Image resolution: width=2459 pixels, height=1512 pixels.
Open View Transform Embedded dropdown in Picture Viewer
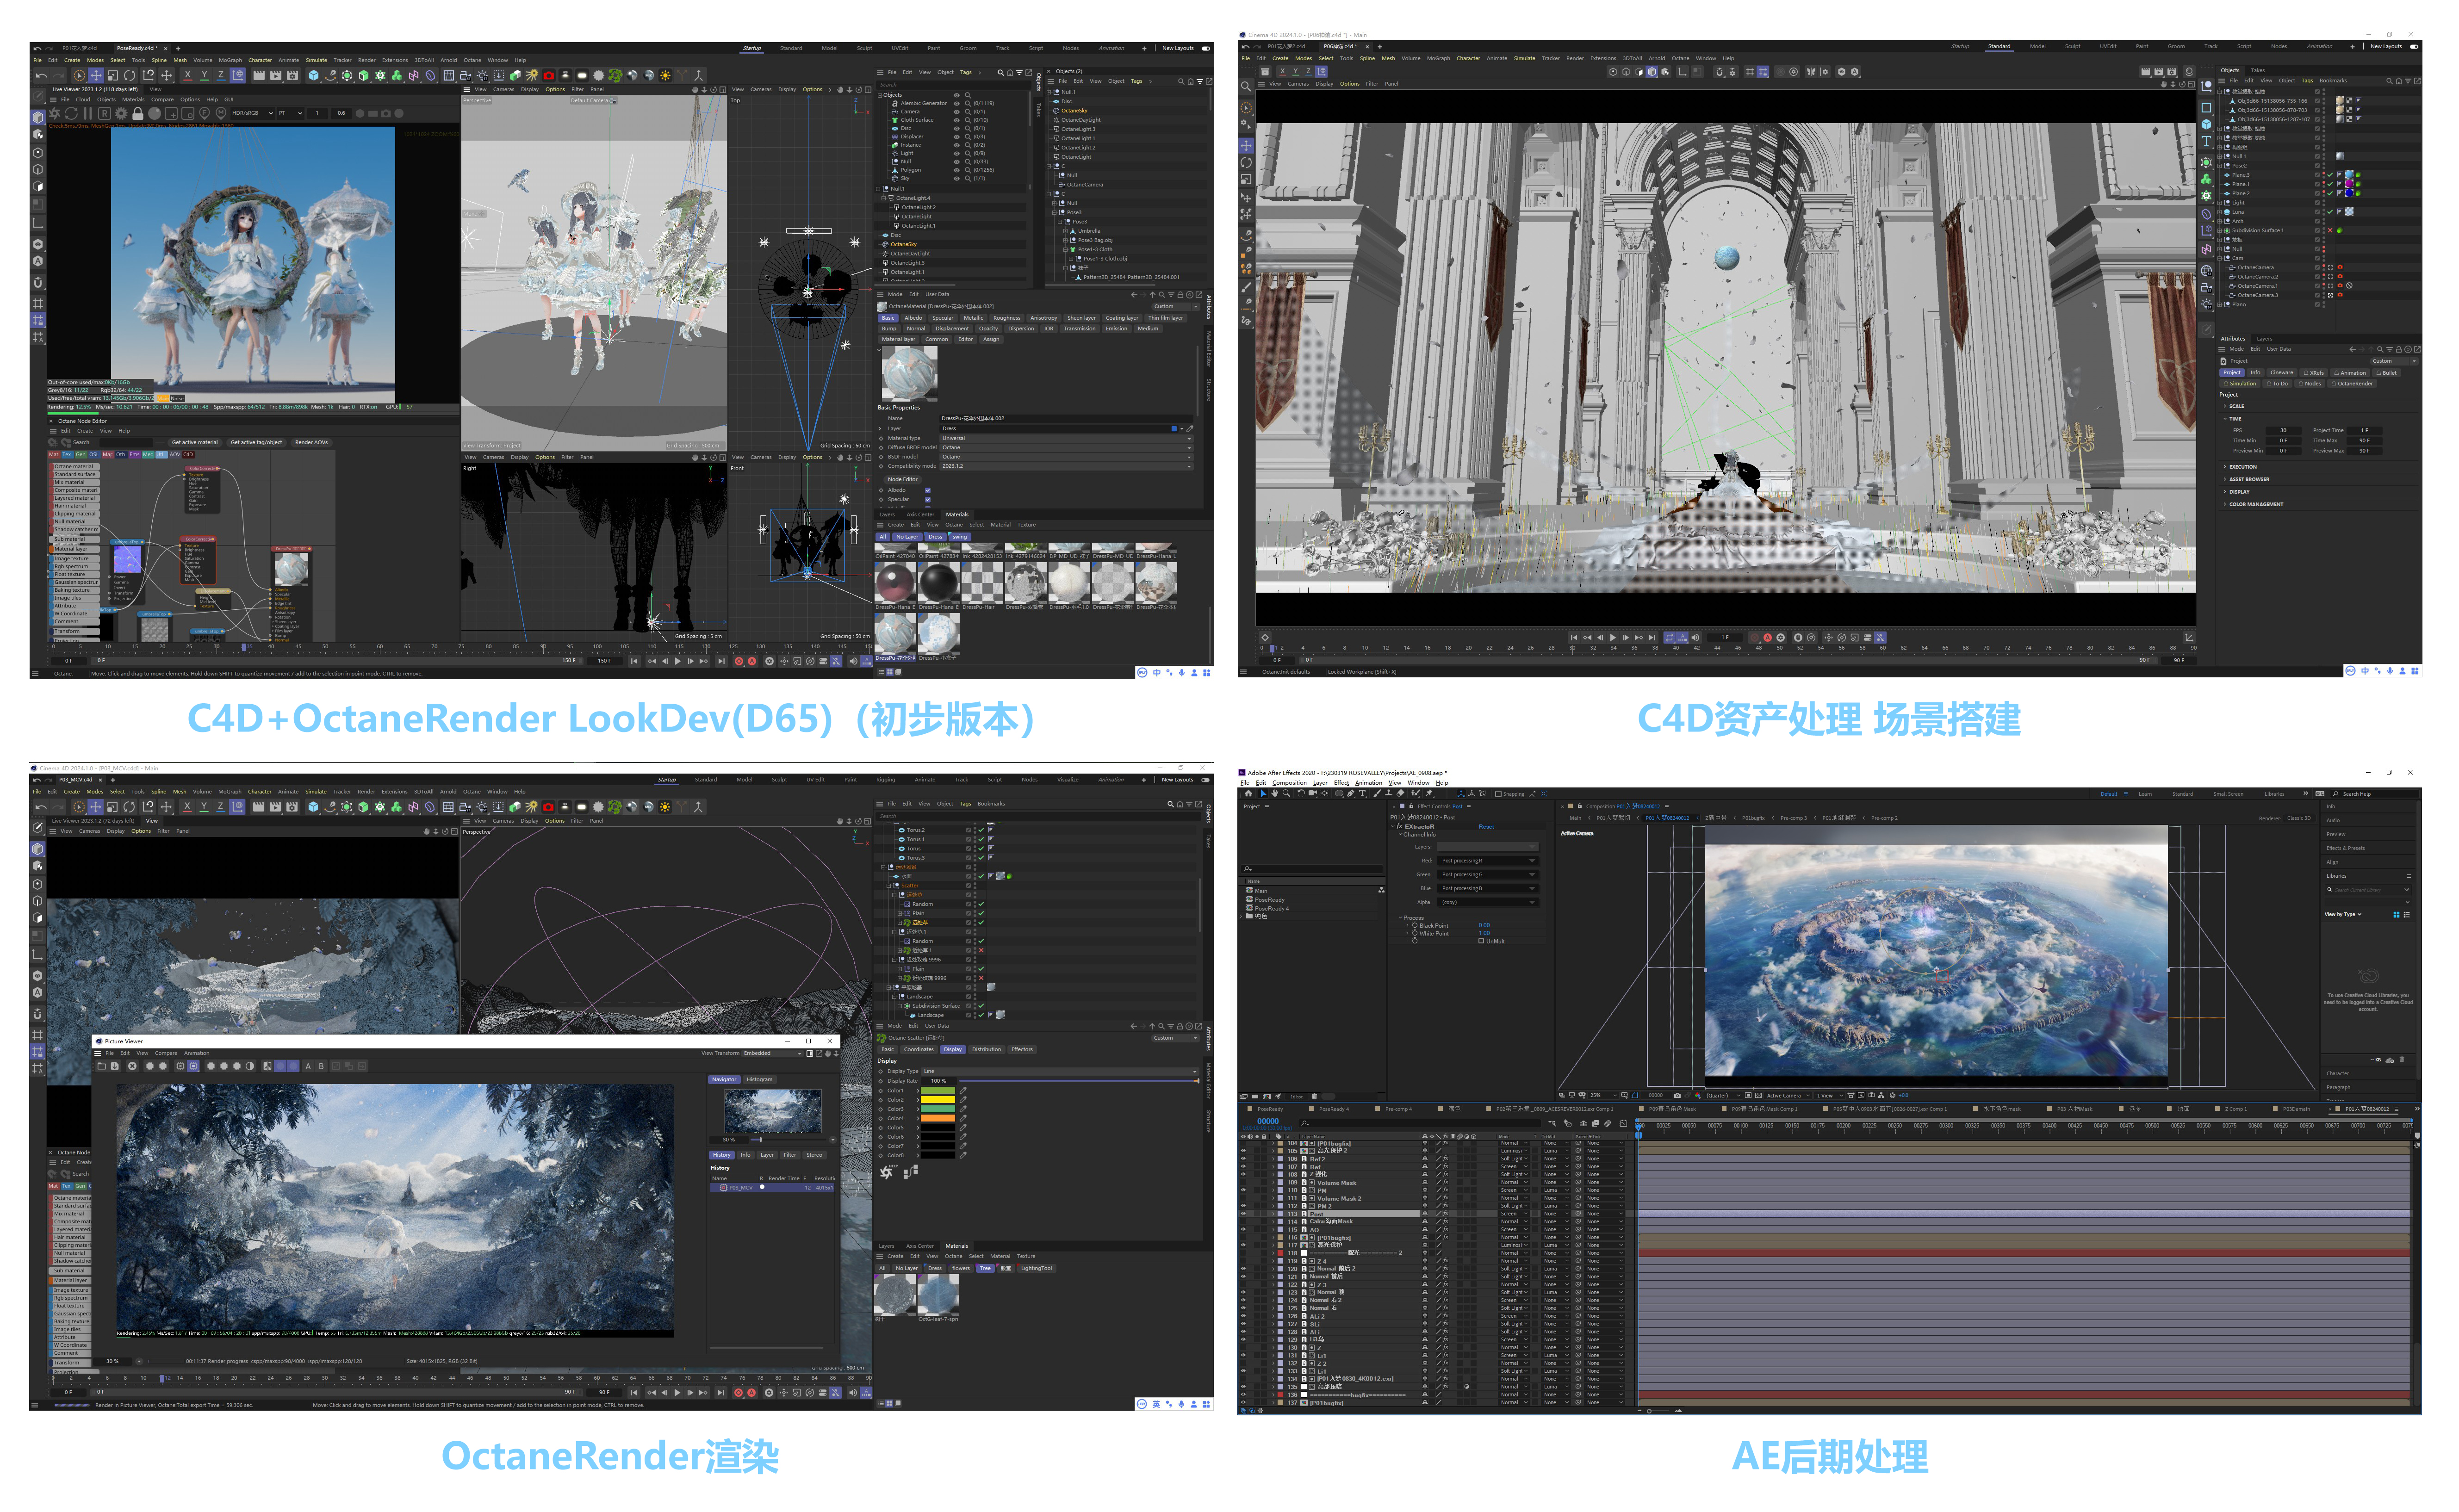click(x=772, y=1054)
